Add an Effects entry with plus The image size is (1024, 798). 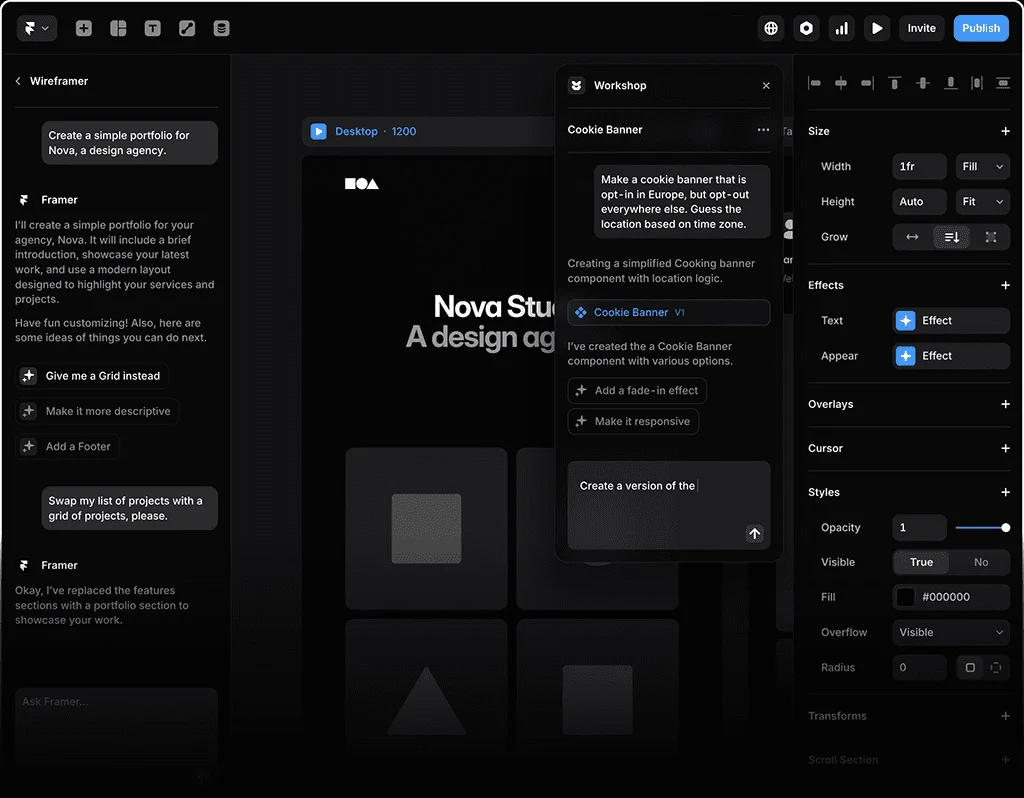pos(1005,285)
